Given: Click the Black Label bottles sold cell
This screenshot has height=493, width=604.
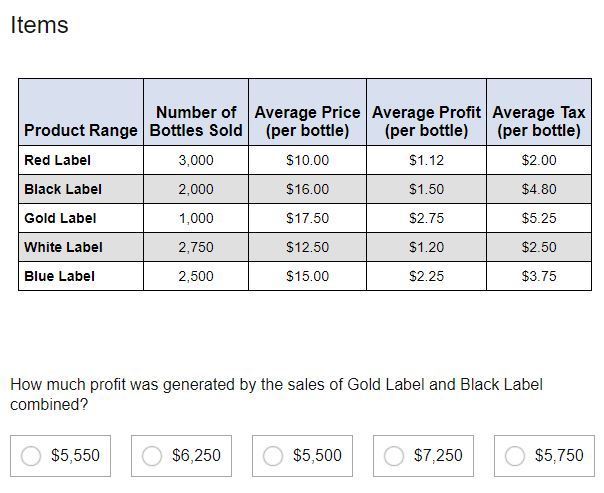Looking at the screenshot, I should [x=196, y=189].
